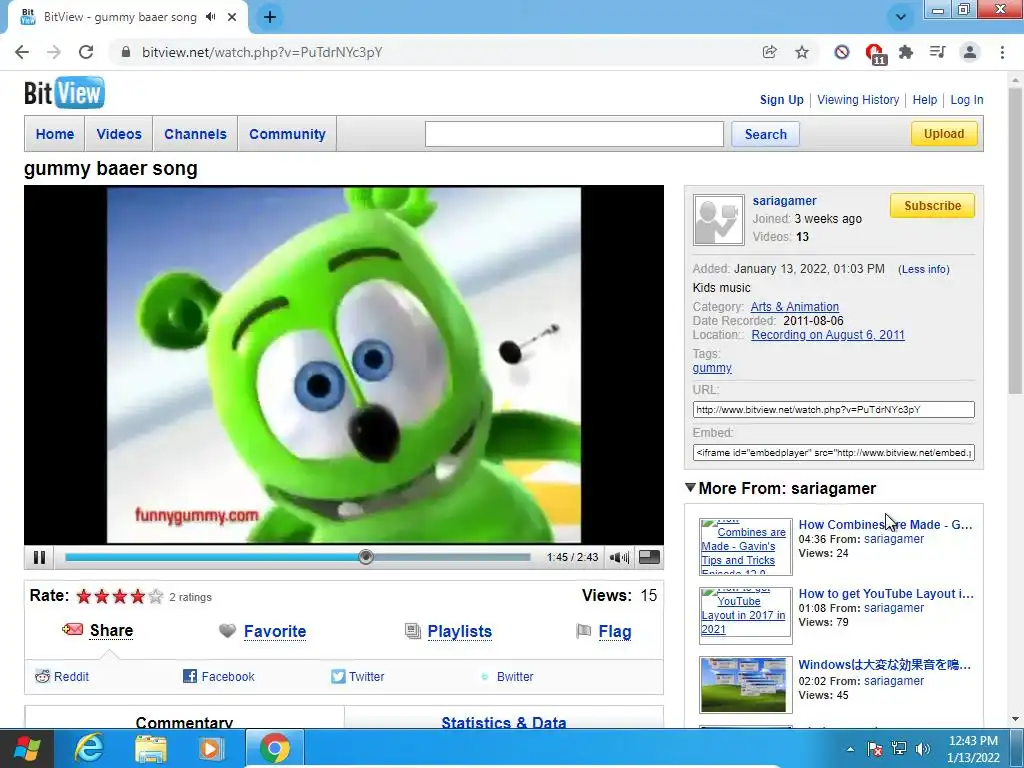Rate the video one star
Screen dimensions: 1024x768
pos(84,596)
